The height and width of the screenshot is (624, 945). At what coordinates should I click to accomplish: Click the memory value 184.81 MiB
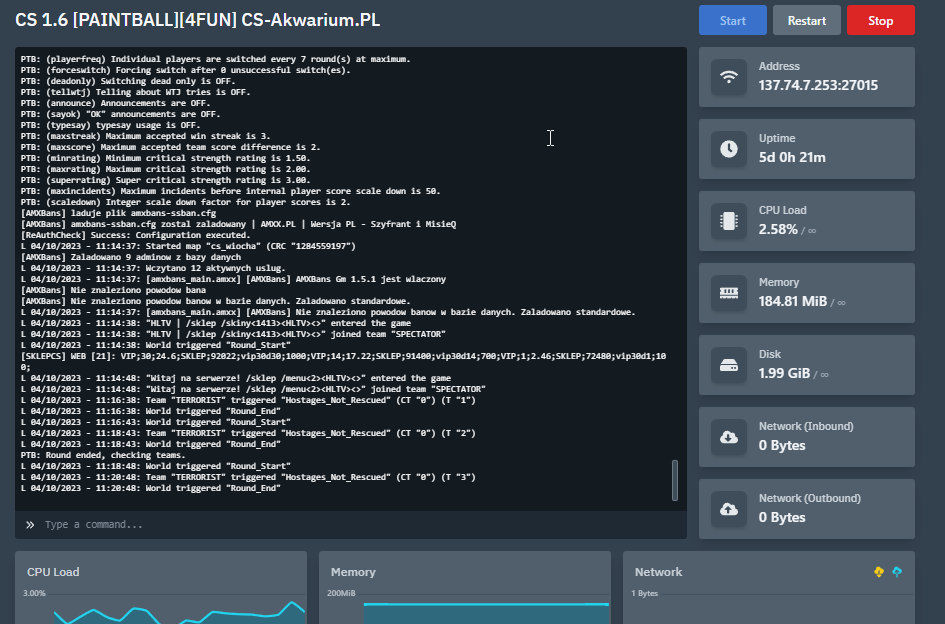click(793, 301)
